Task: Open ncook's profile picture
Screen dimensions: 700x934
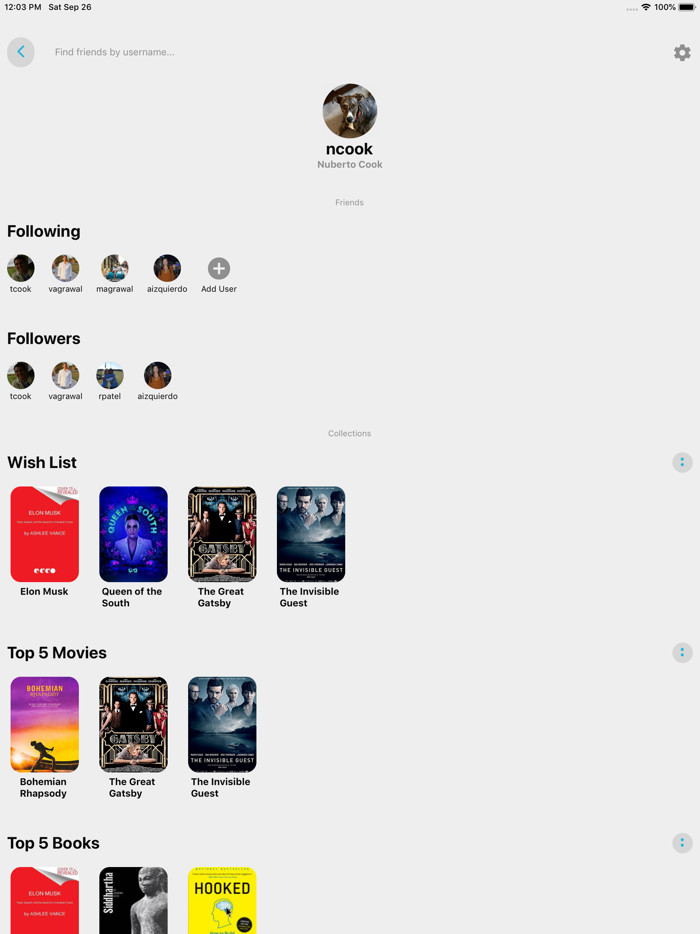Action: [350, 111]
